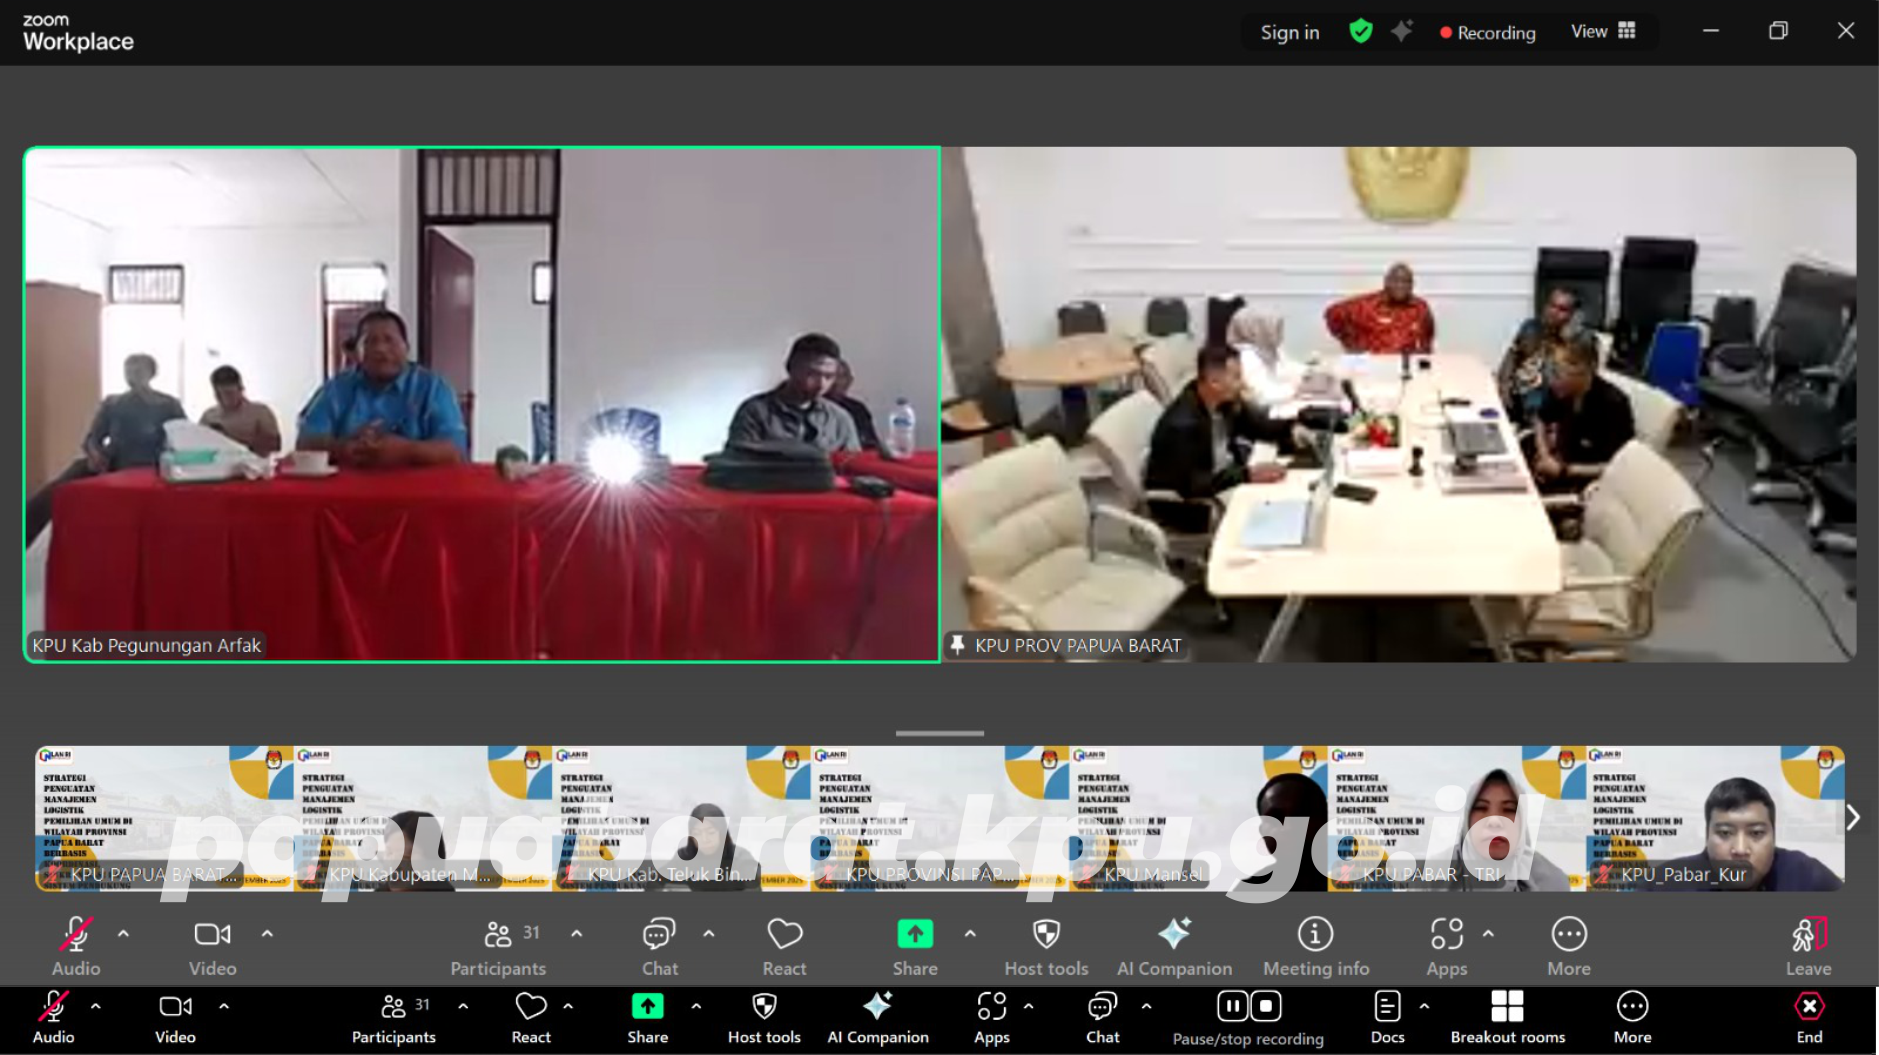The width and height of the screenshot is (1879, 1055).
Task: Select the KPU_Pabar_Kur participant thumbnail
Action: pos(1714,819)
